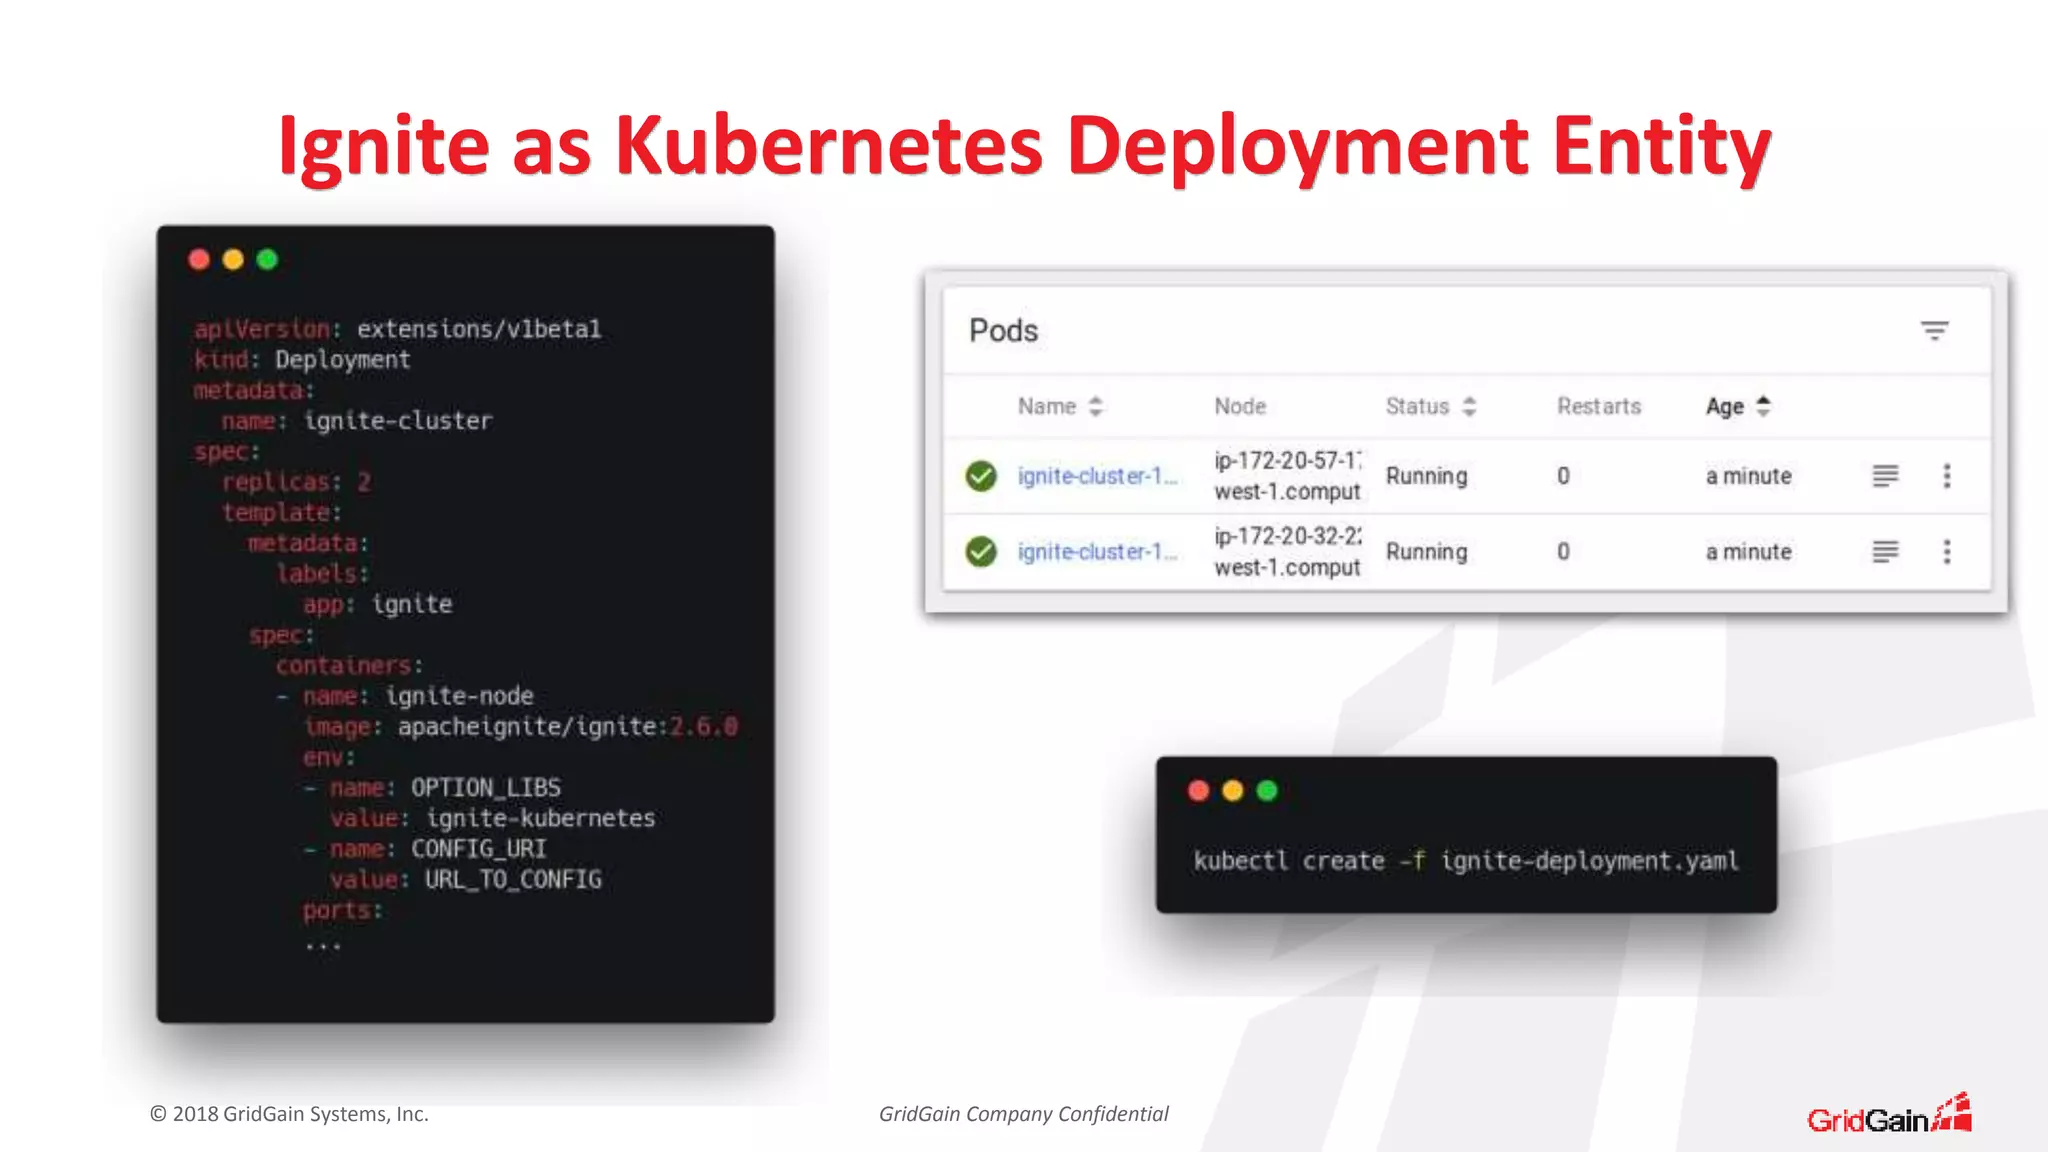This screenshot has height=1152, width=2048.
Task: Select node text ip-172-20-57-1
Action: point(1288,460)
